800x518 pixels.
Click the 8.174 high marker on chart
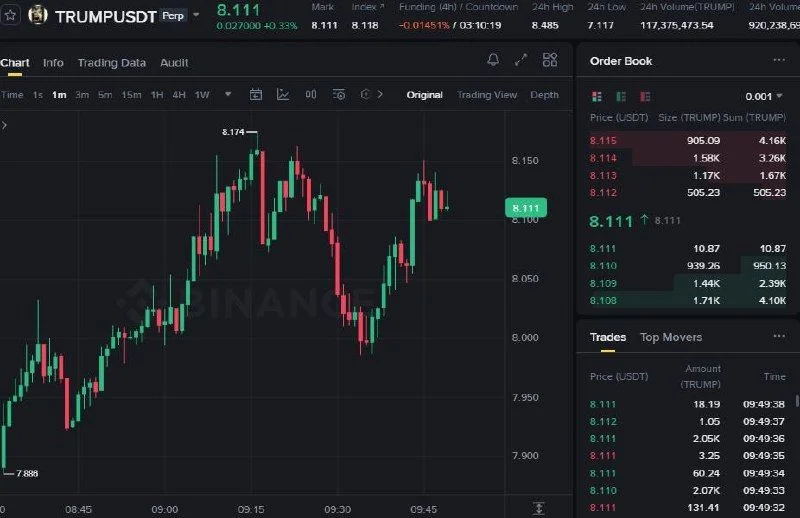(233, 132)
